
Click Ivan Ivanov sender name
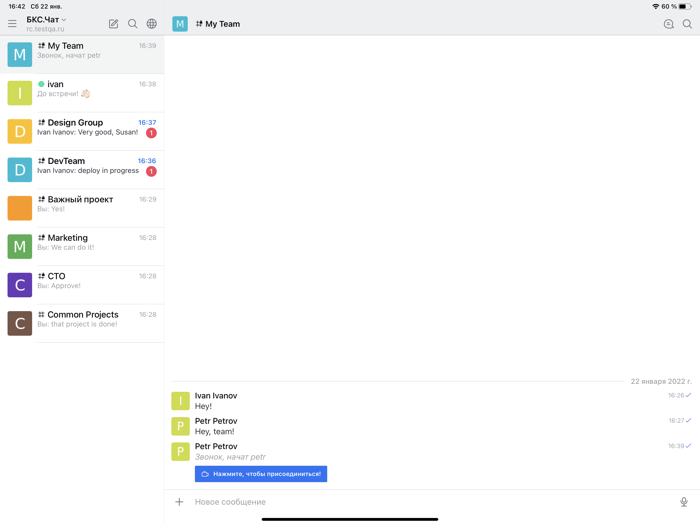pyautogui.click(x=216, y=396)
